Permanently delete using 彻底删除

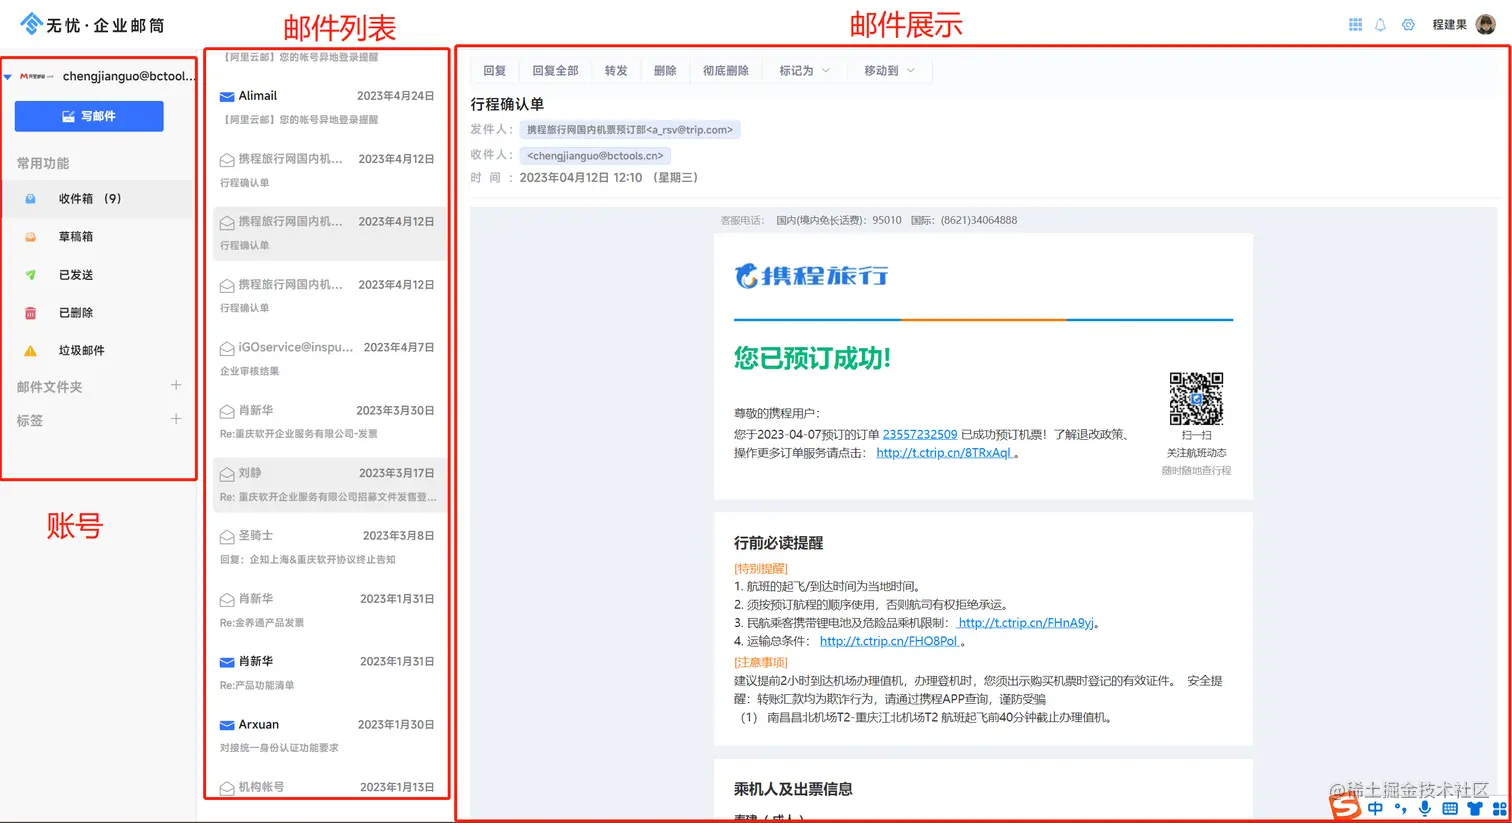pyautogui.click(x=726, y=71)
